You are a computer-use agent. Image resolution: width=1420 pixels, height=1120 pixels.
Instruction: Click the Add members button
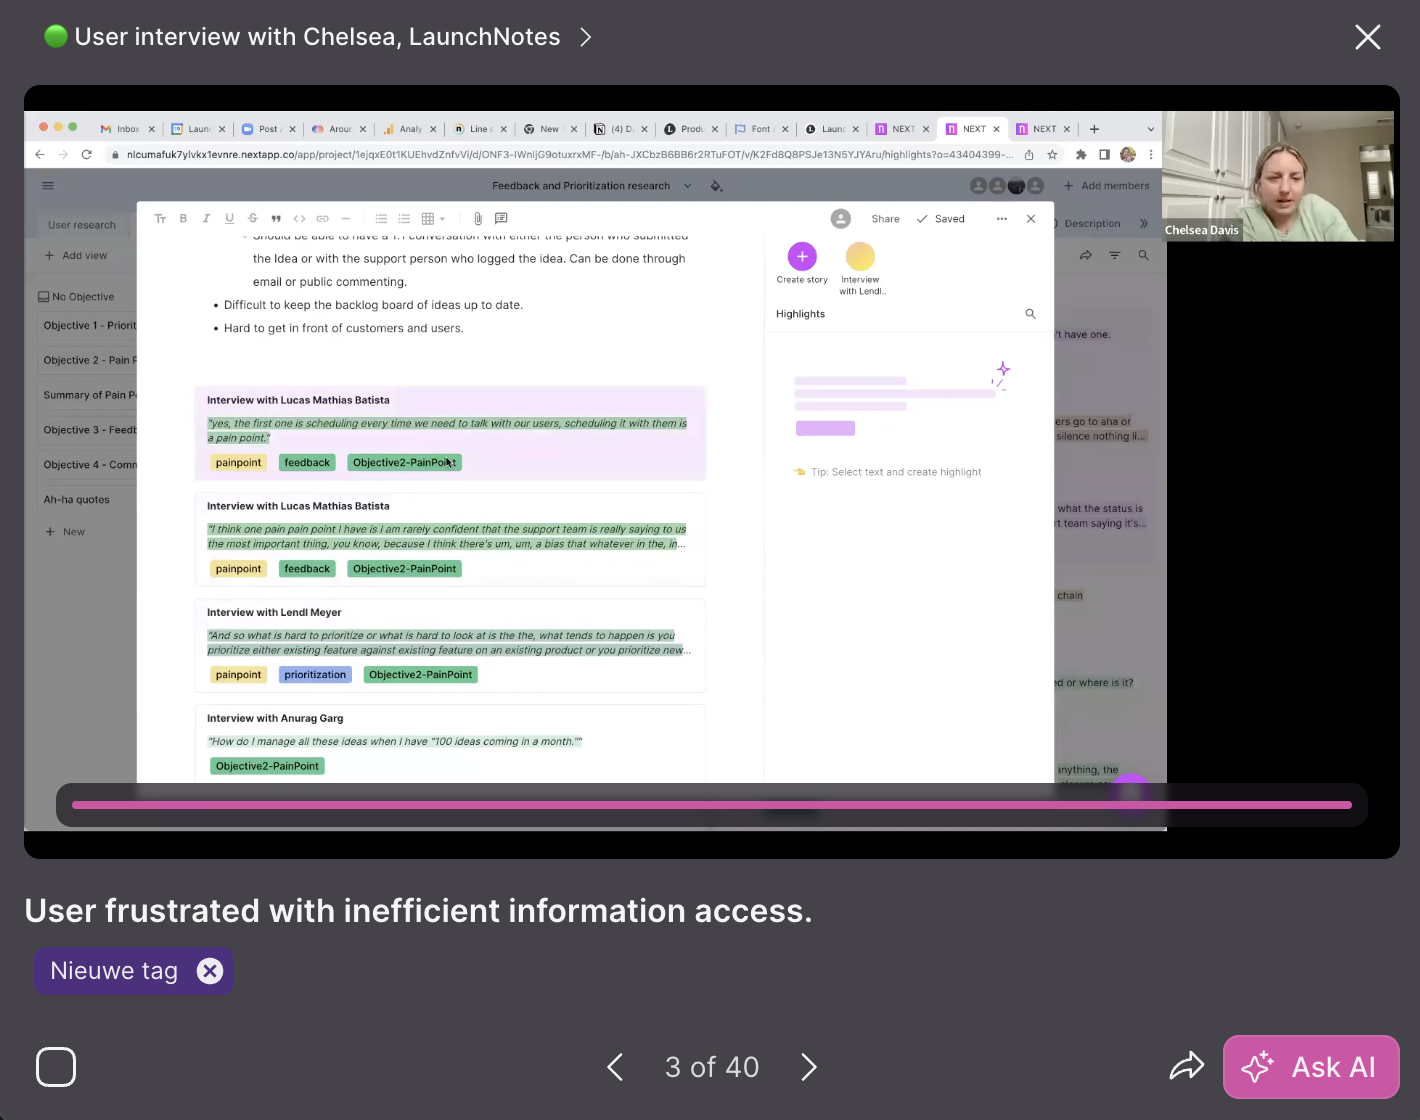[x=1106, y=186]
